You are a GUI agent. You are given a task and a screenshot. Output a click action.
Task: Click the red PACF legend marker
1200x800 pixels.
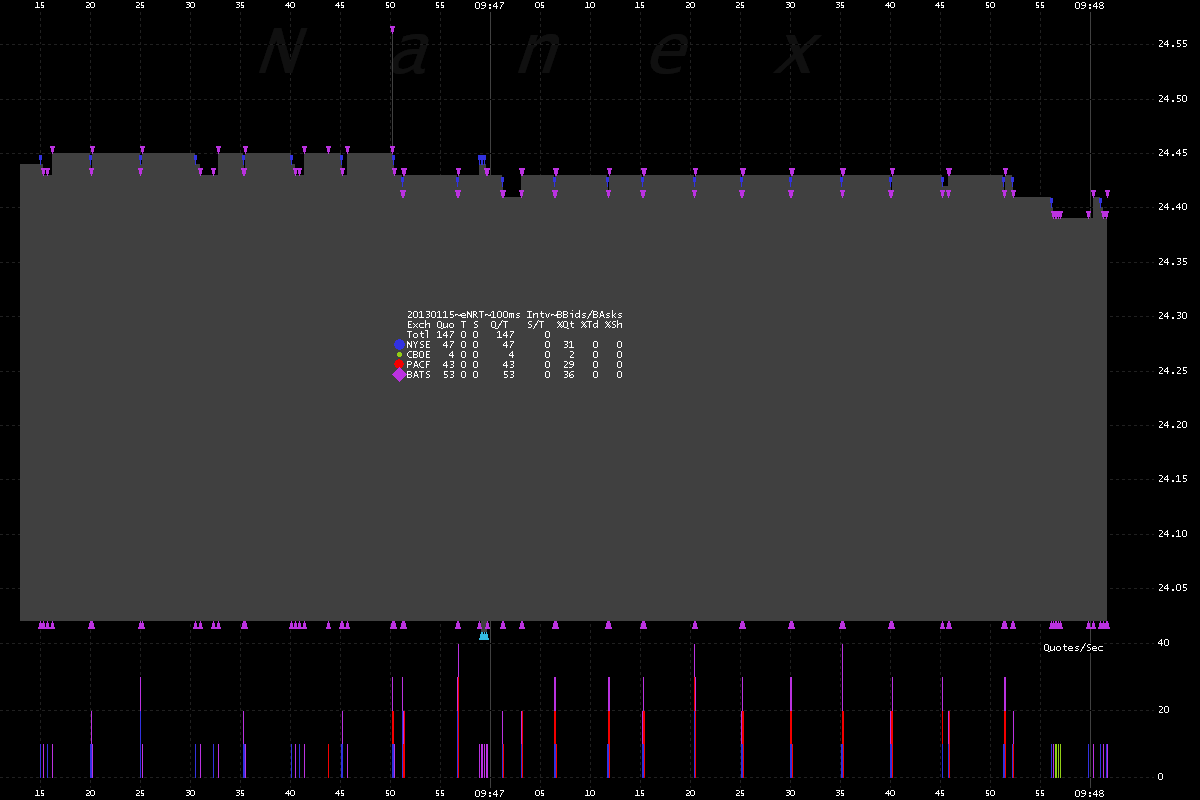coord(399,364)
